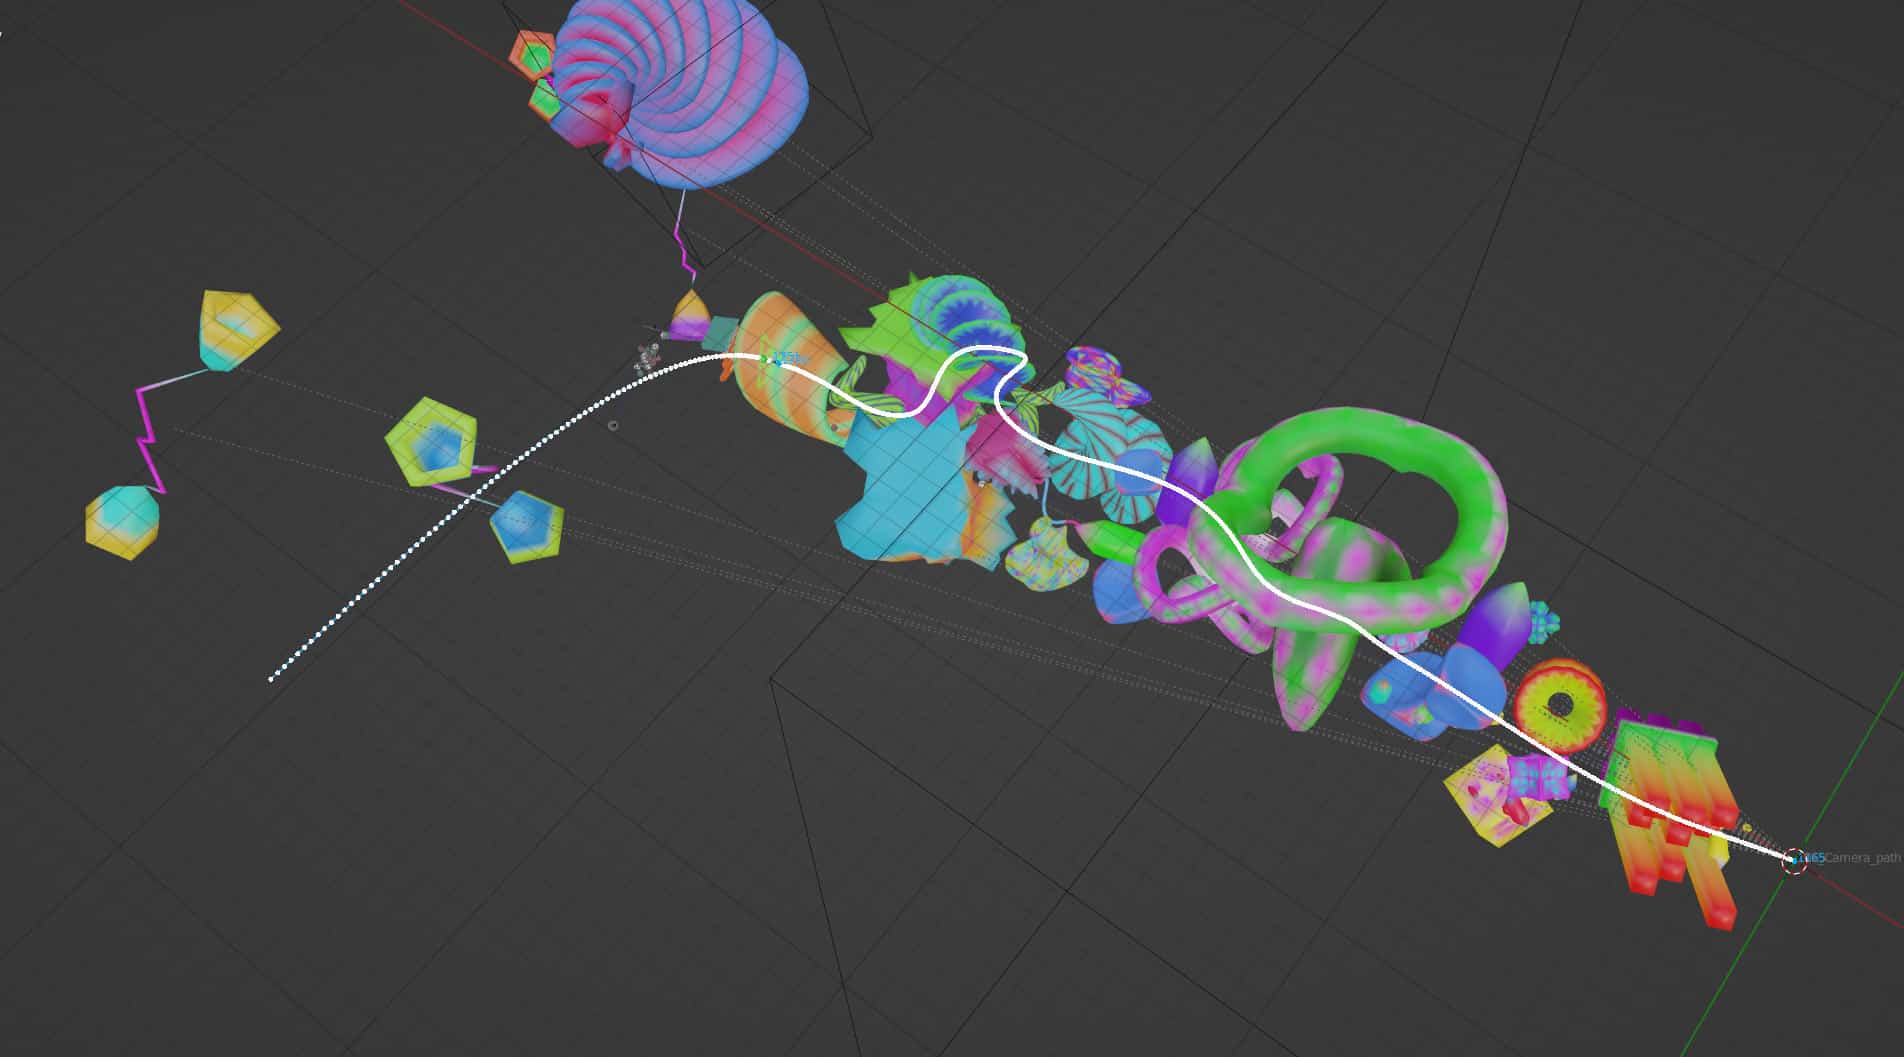
Task: Select the small gray circle empty object
Action: pyautogui.click(x=613, y=426)
